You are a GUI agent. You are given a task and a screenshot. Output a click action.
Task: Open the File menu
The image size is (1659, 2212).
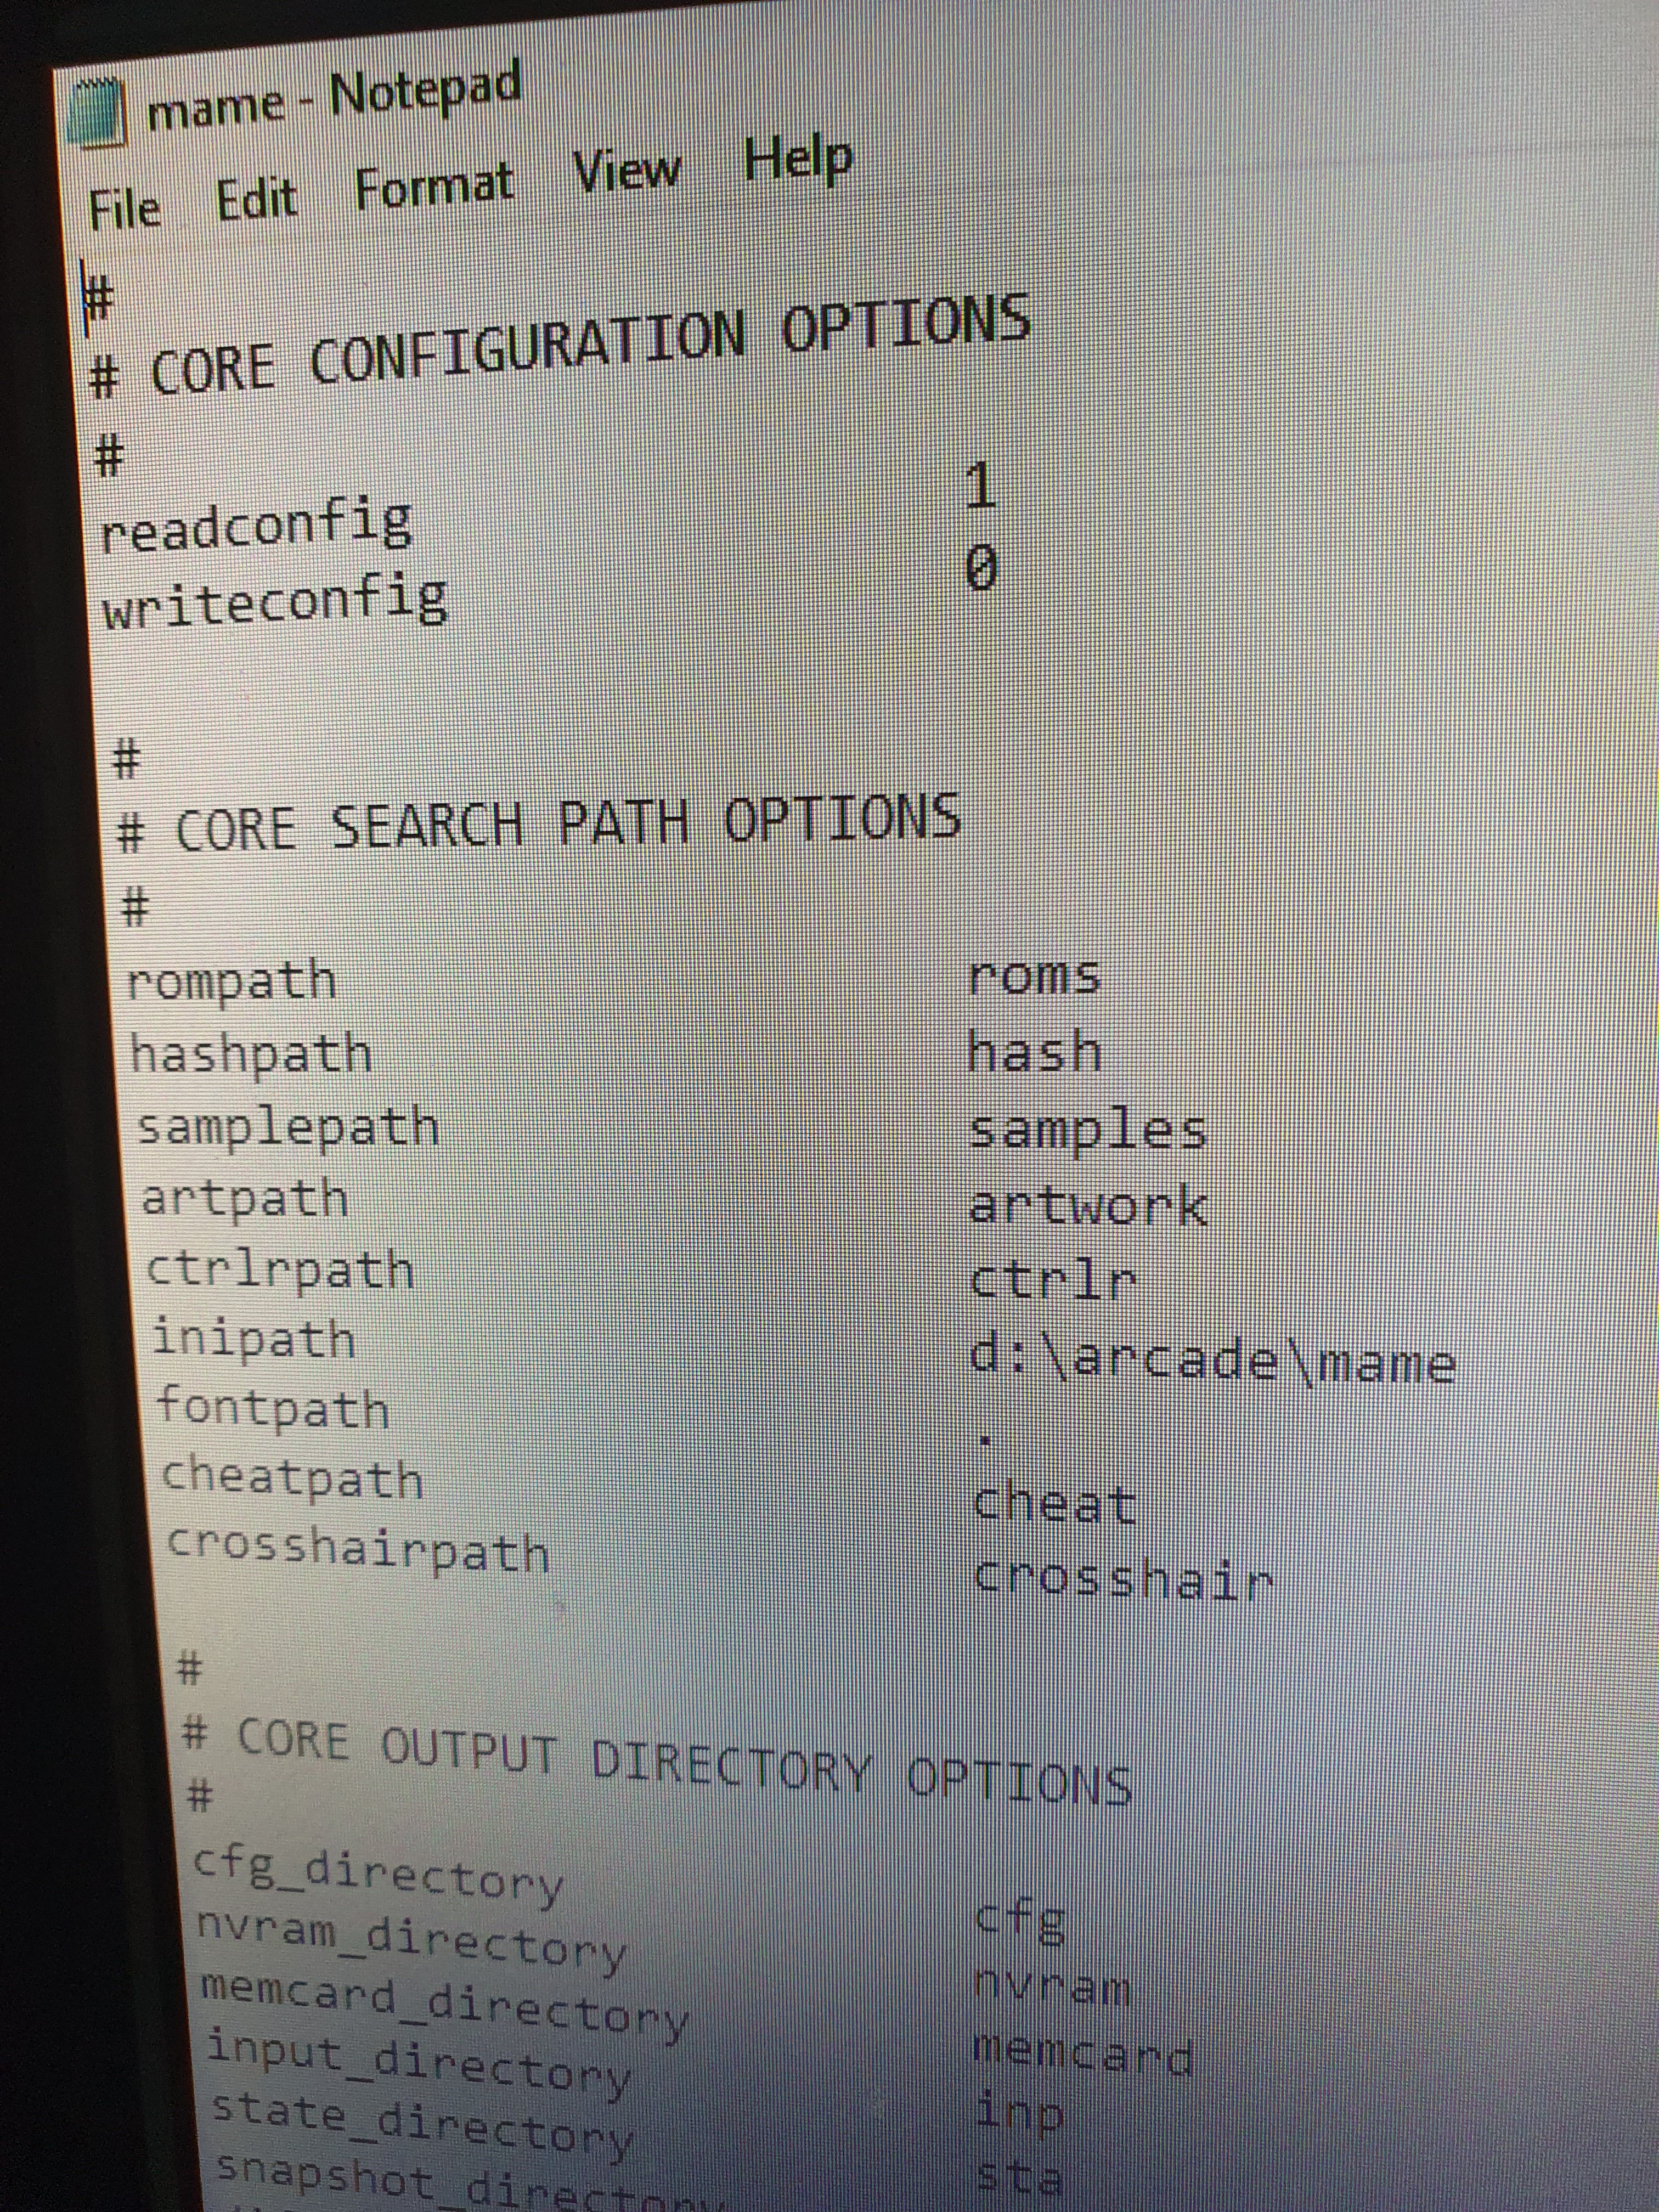click(125, 209)
